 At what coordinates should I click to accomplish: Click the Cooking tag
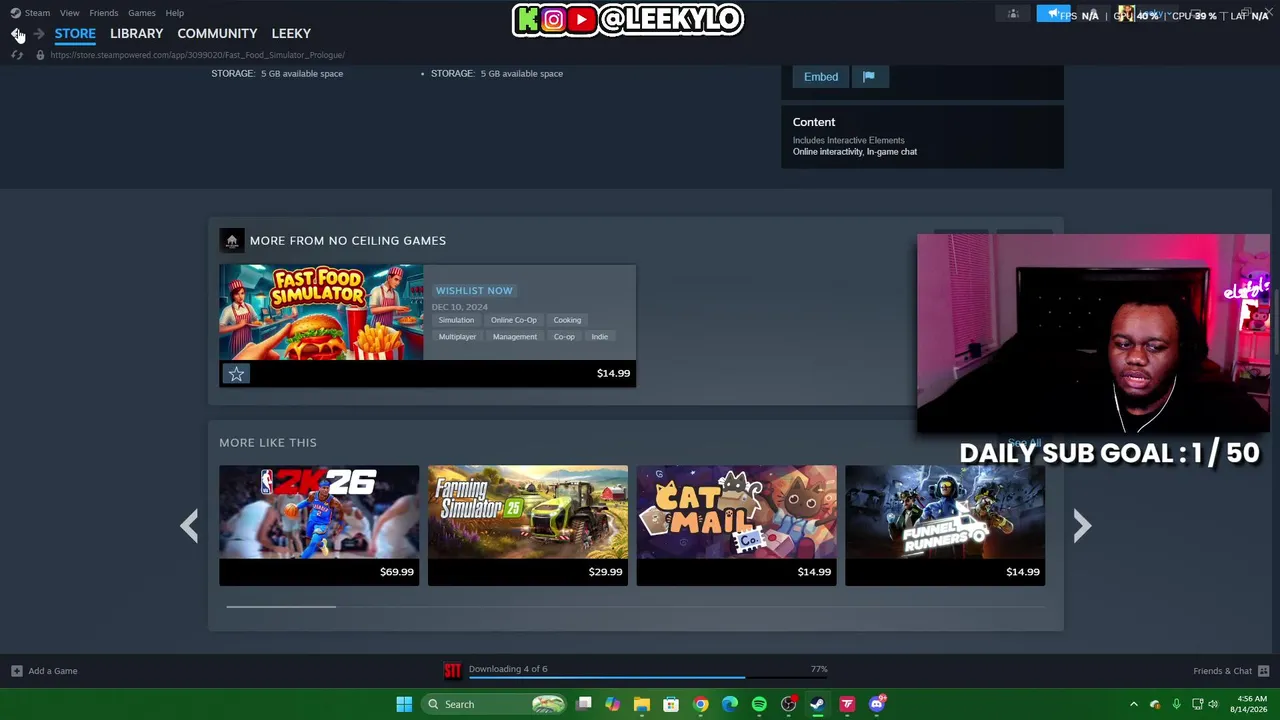pos(567,320)
